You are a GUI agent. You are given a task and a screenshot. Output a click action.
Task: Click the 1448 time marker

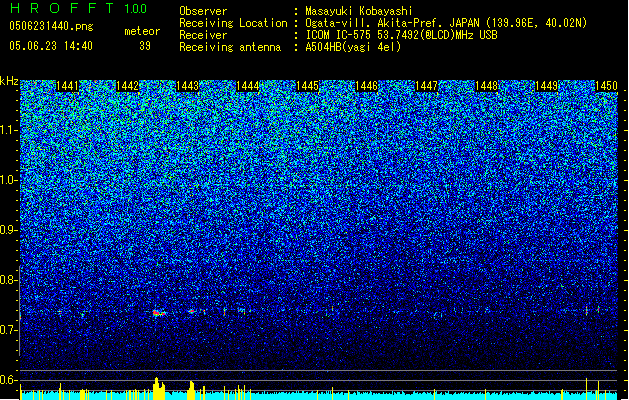tap(486, 86)
